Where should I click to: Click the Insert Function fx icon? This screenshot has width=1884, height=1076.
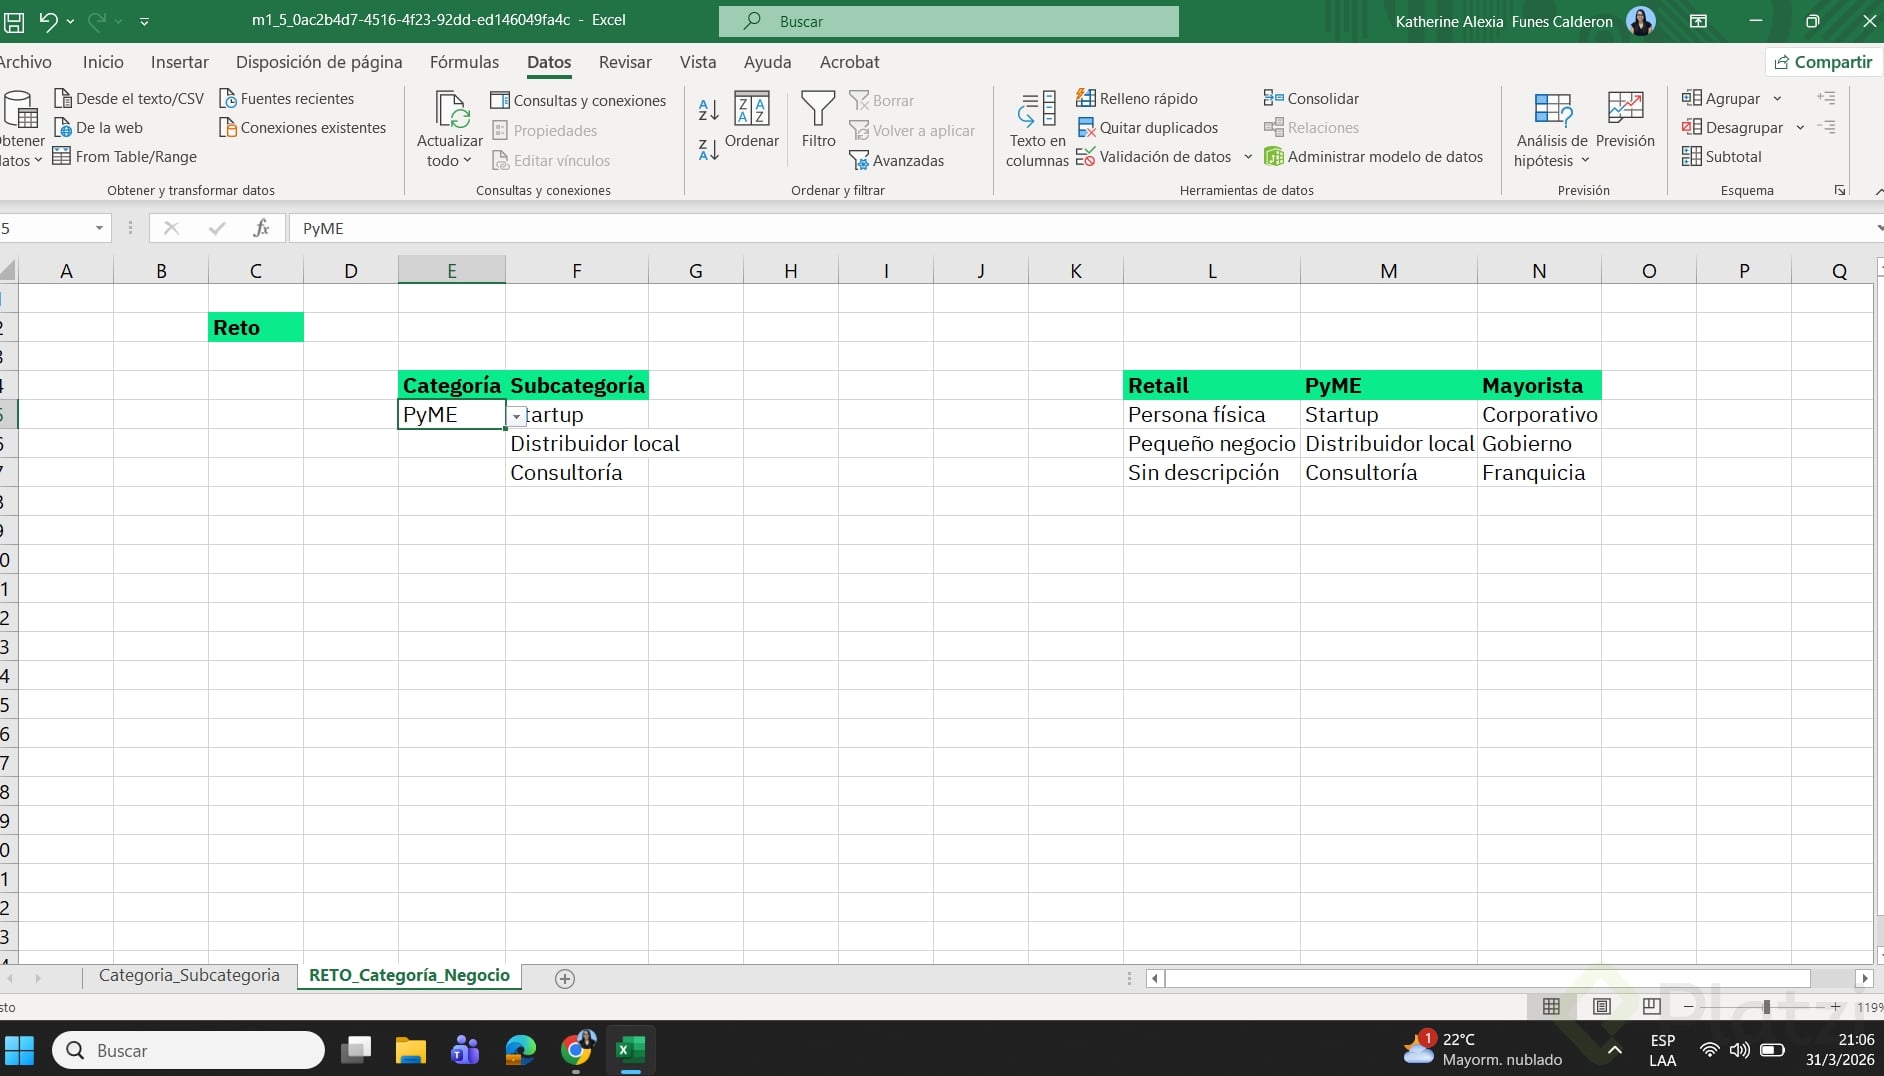[261, 228]
